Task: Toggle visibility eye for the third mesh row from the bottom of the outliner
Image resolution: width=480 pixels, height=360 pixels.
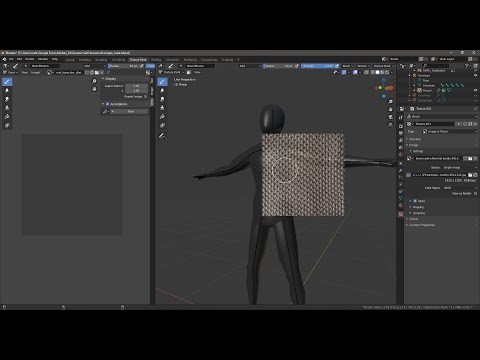Action: click(x=475, y=90)
